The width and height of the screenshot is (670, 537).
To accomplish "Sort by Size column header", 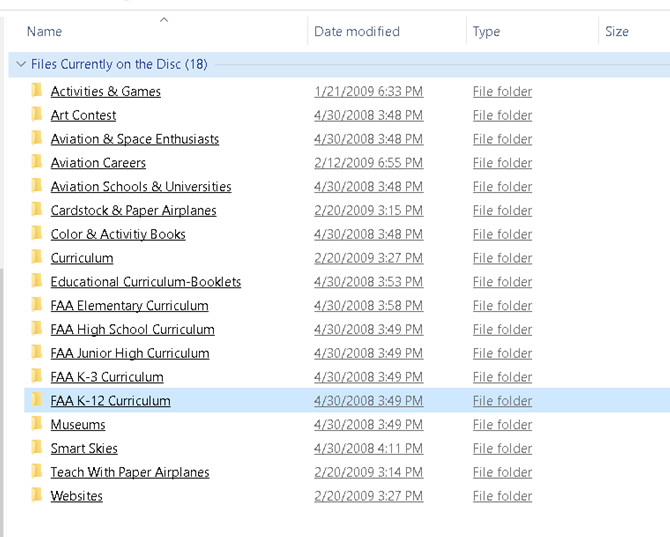I will point(617,32).
